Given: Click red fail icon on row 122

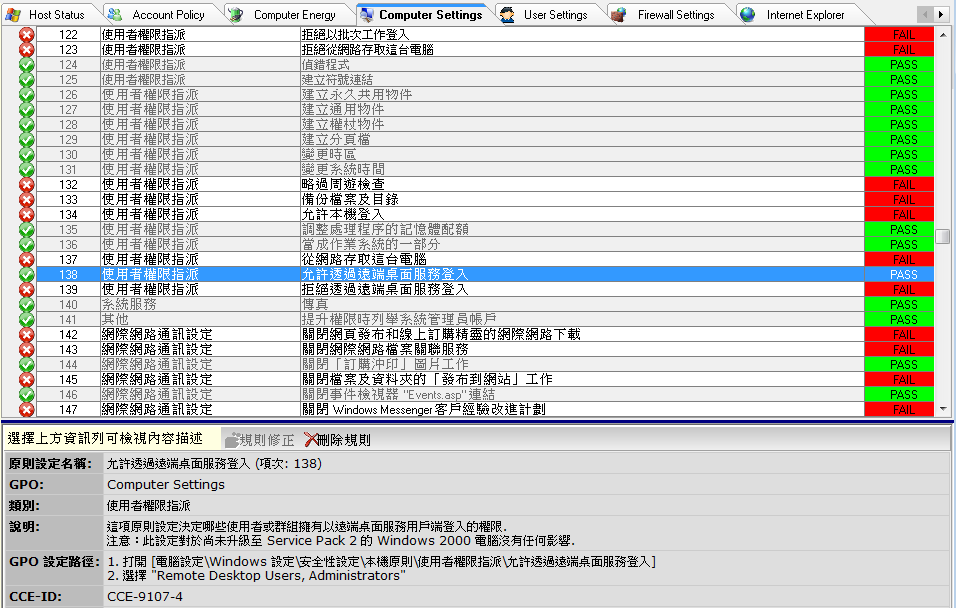Looking at the screenshot, I should click(27, 35).
